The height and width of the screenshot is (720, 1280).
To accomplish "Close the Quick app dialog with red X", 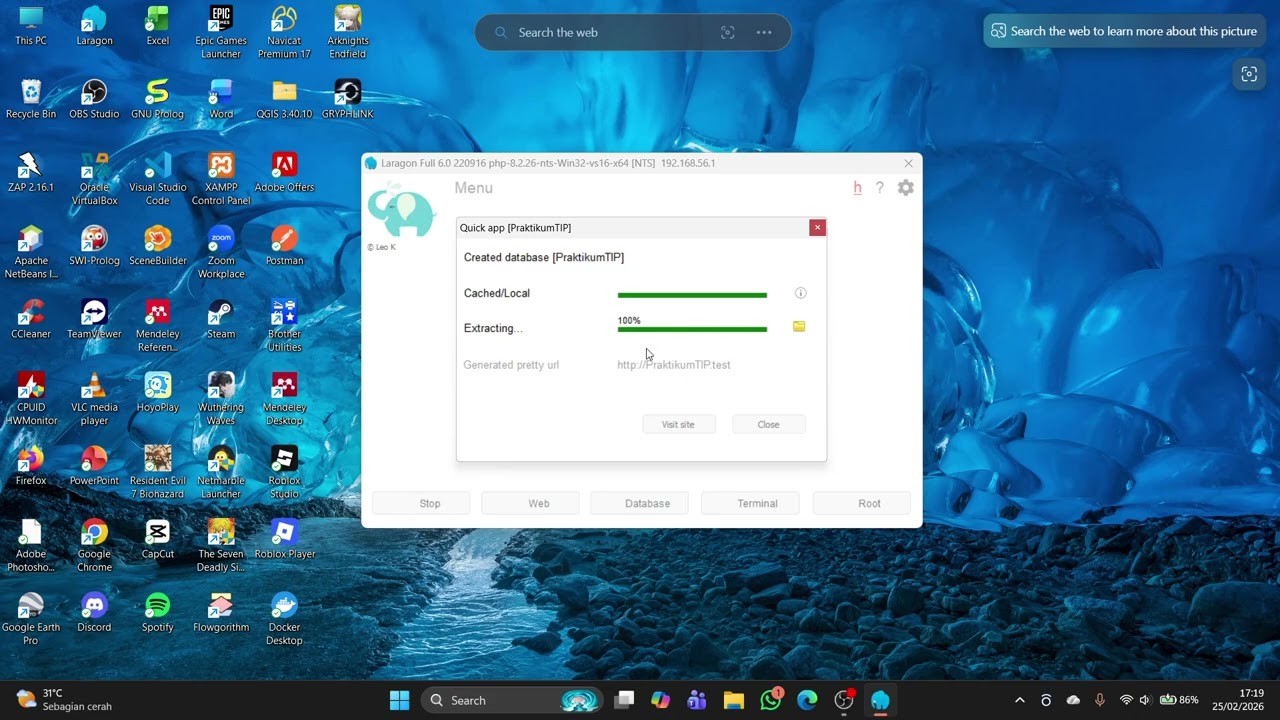I will tap(817, 228).
